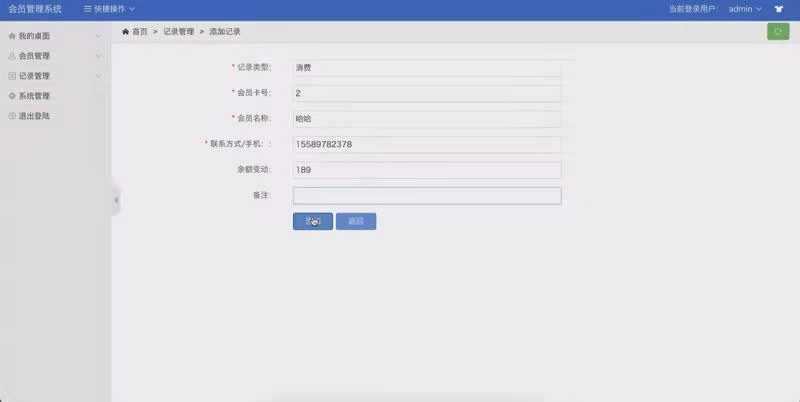Click the empty 备注 input field
This screenshot has width=800, height=402.
pos(427,196)
